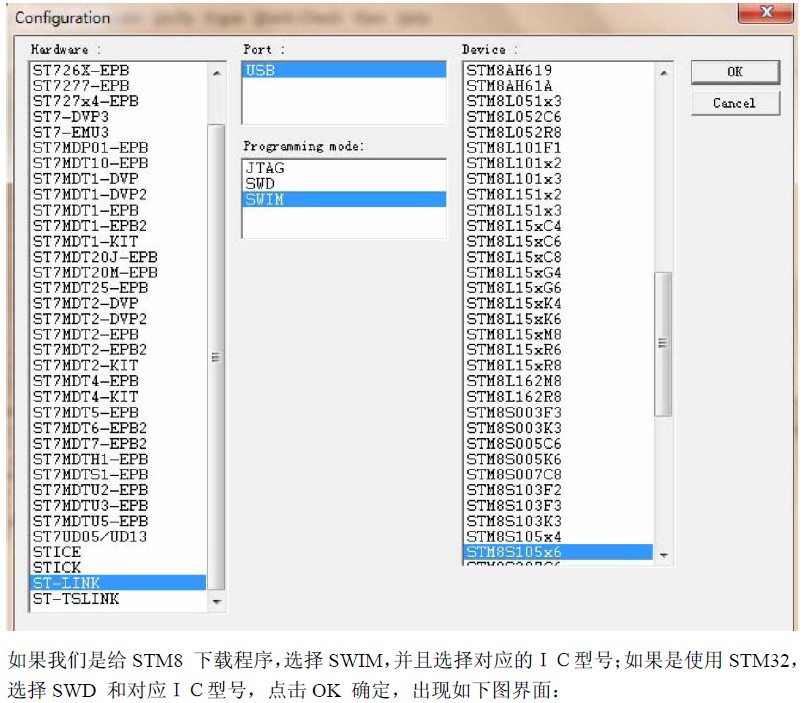Select ST-LINK in Hardware list
807x703 pixels.
pyautogui.click(x=118, y=583)
